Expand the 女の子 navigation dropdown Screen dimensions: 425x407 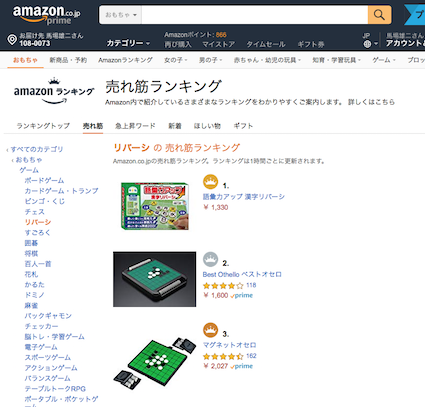(176, 60)
